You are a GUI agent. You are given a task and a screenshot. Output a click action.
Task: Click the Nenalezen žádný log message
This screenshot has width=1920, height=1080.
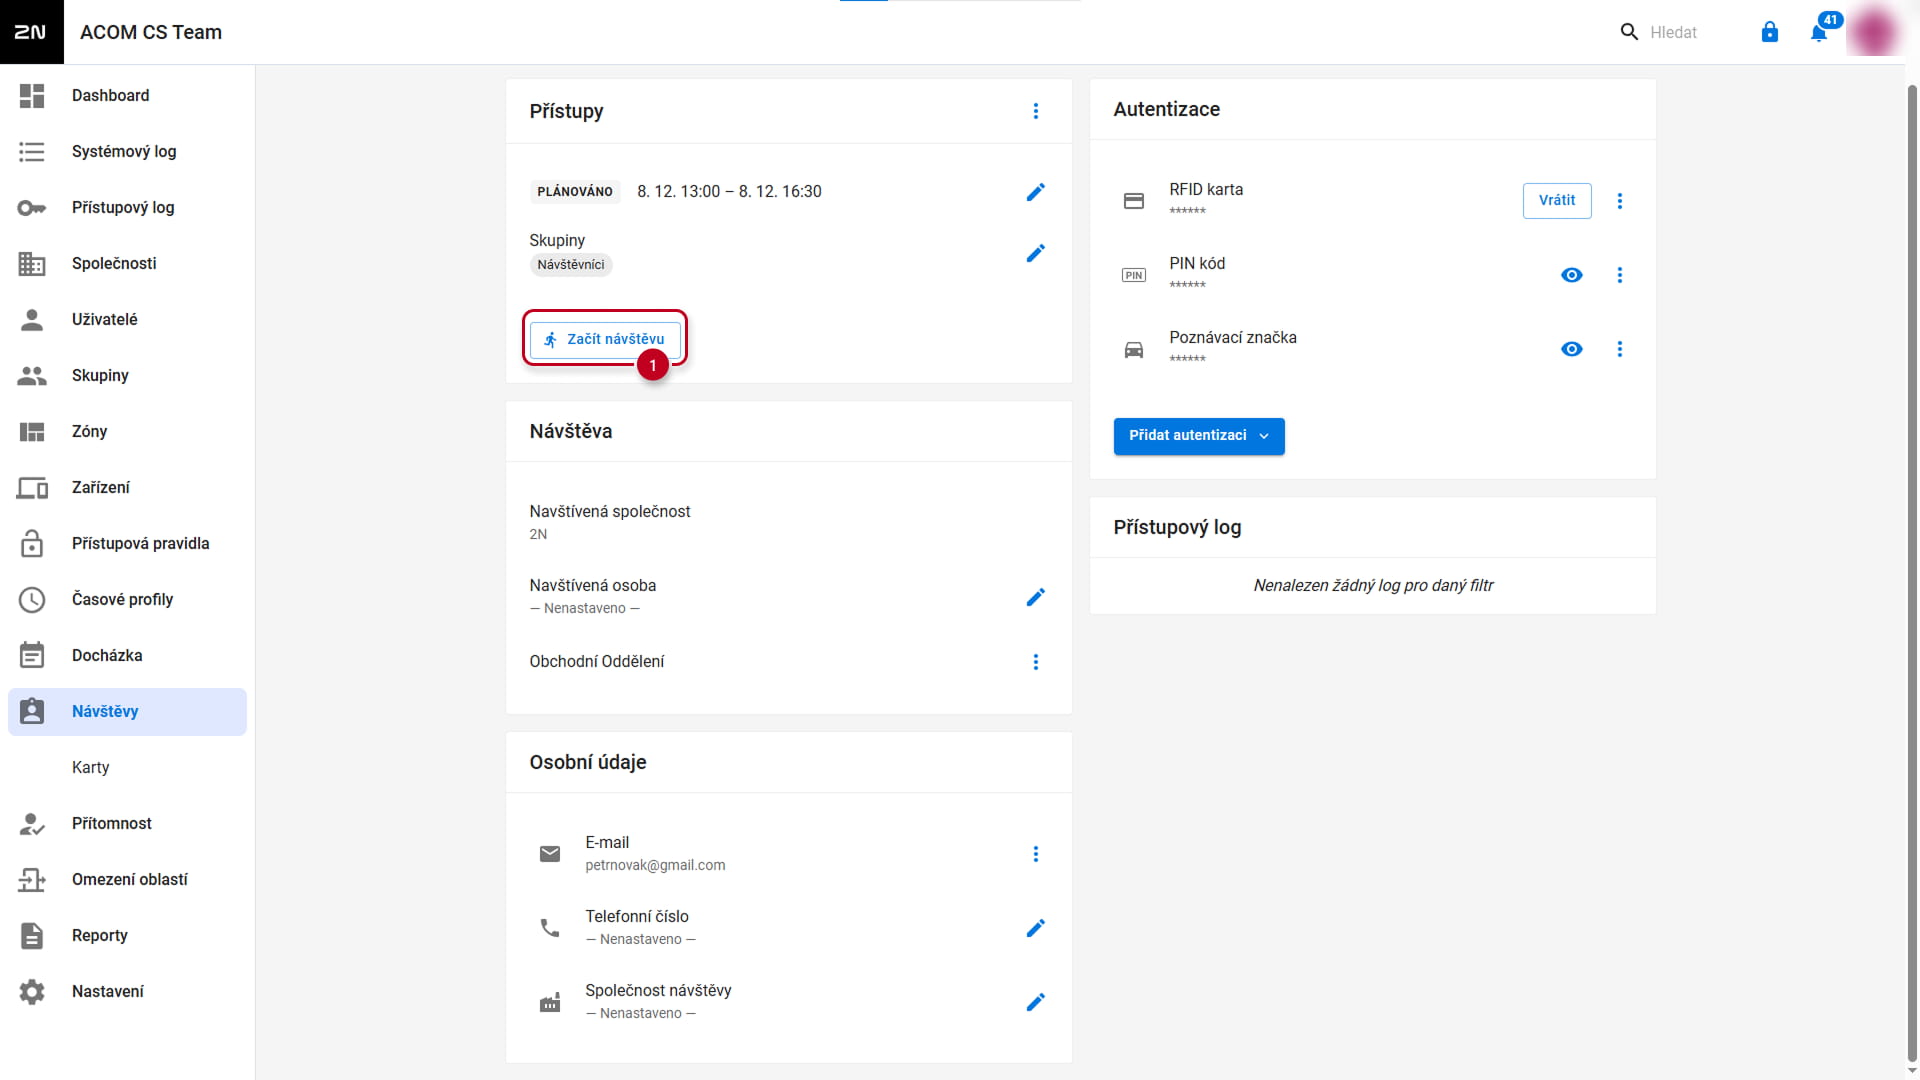point(1373,586)
